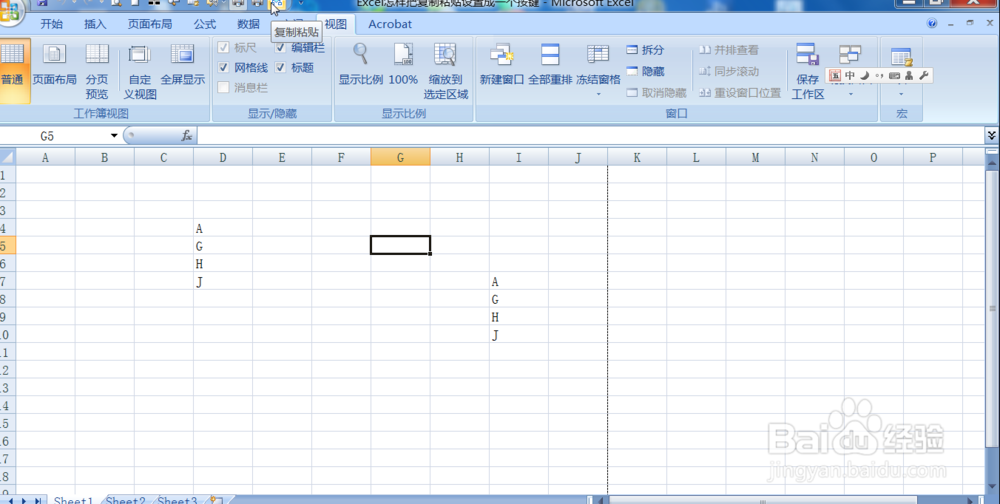Image resolution: width=1000 pixels, height=504 pixels.
Task: Open the Name Box dropdown arrow
Action: (114, 136)
